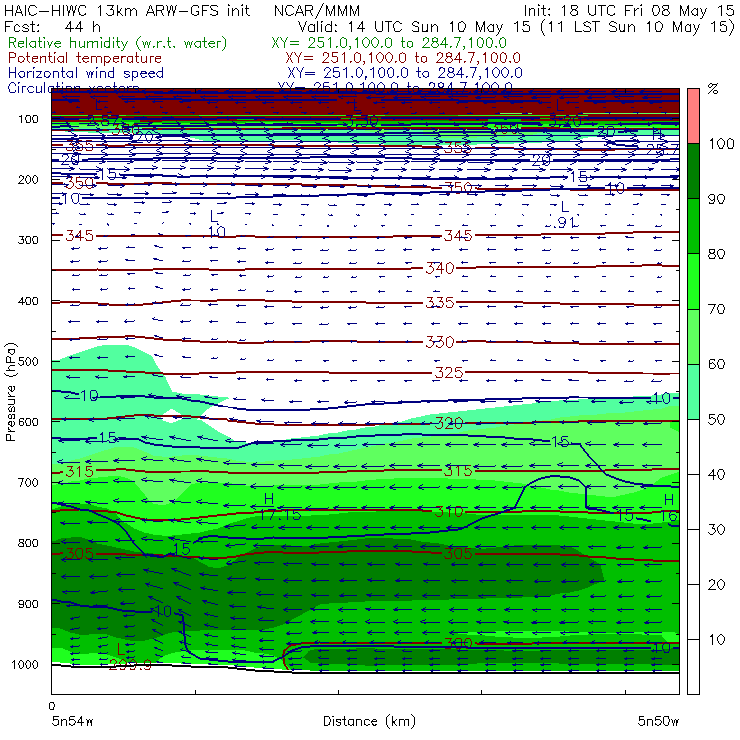740x740 pixels.
Task: Click the 300 hPa pressure axis tick label
Action: click(x=28, y=240)
